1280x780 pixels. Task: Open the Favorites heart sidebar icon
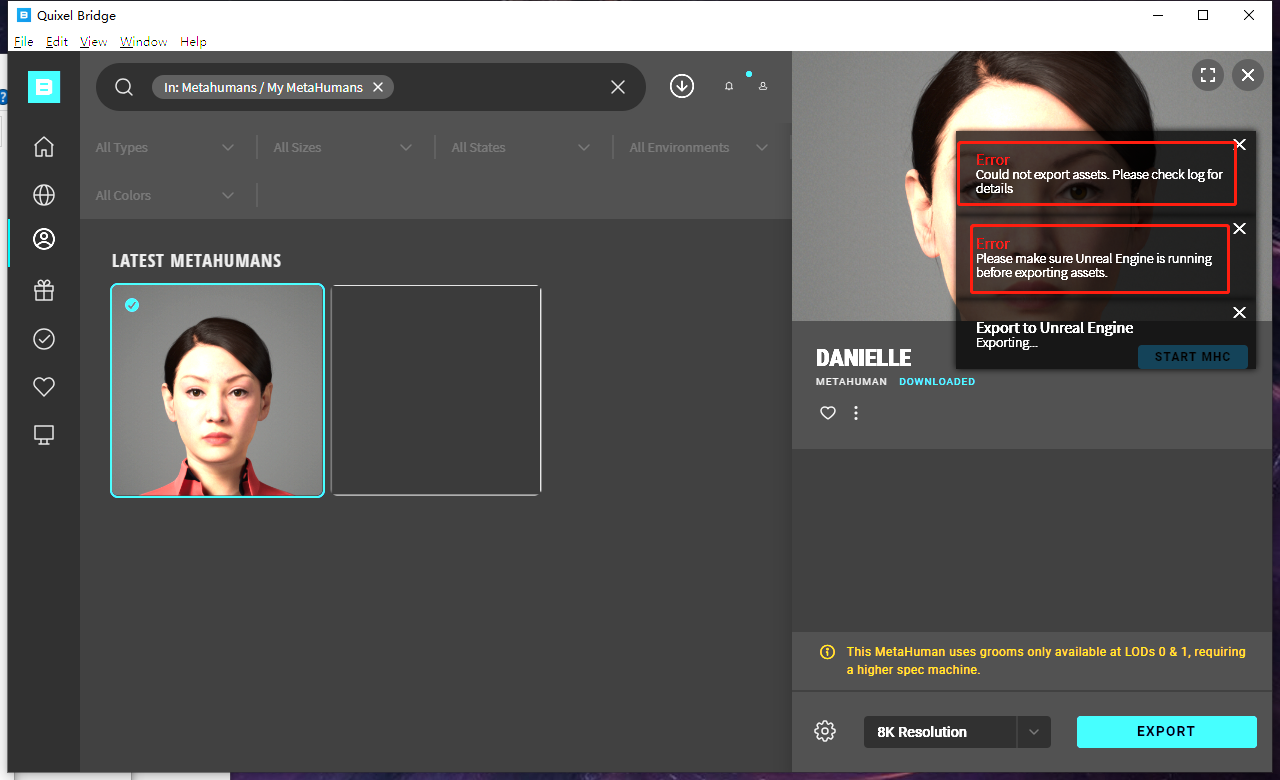click(44, 387)
